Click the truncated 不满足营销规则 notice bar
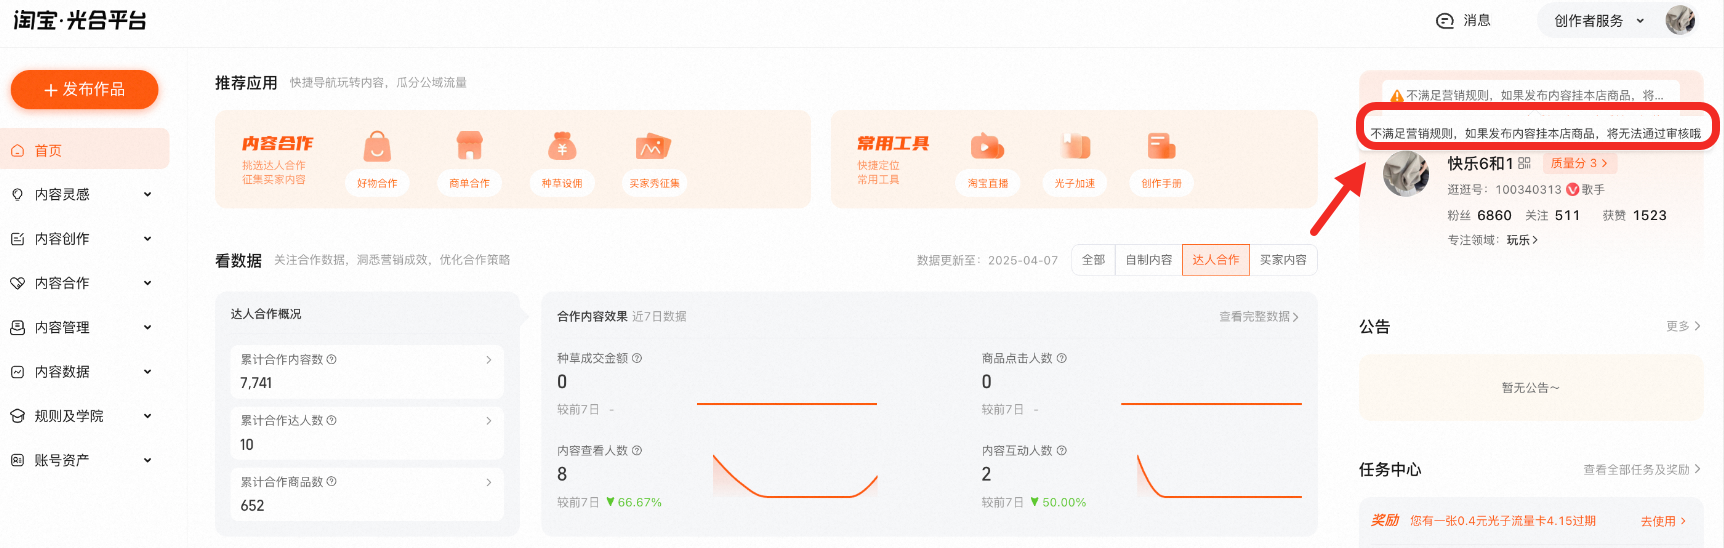1724x548 pixels. [1531, 96]
